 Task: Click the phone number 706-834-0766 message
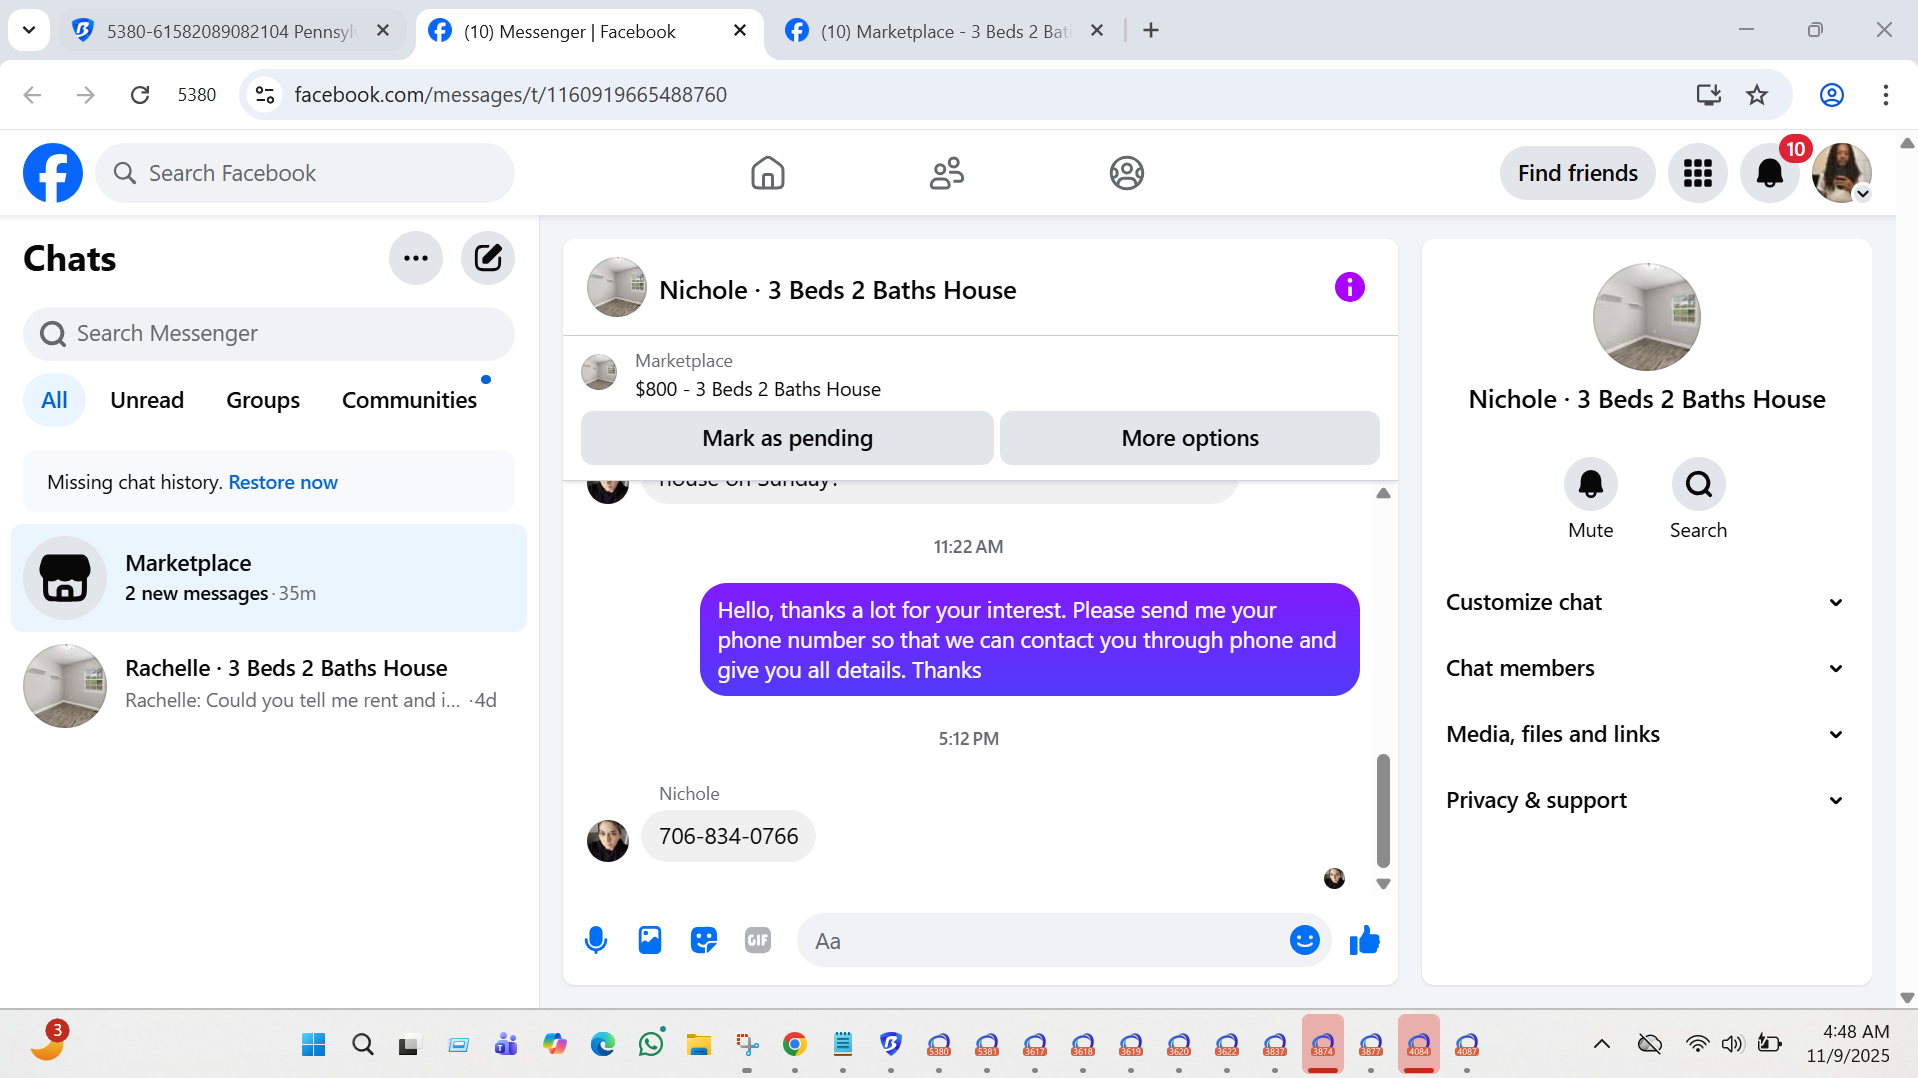(728, 836)
